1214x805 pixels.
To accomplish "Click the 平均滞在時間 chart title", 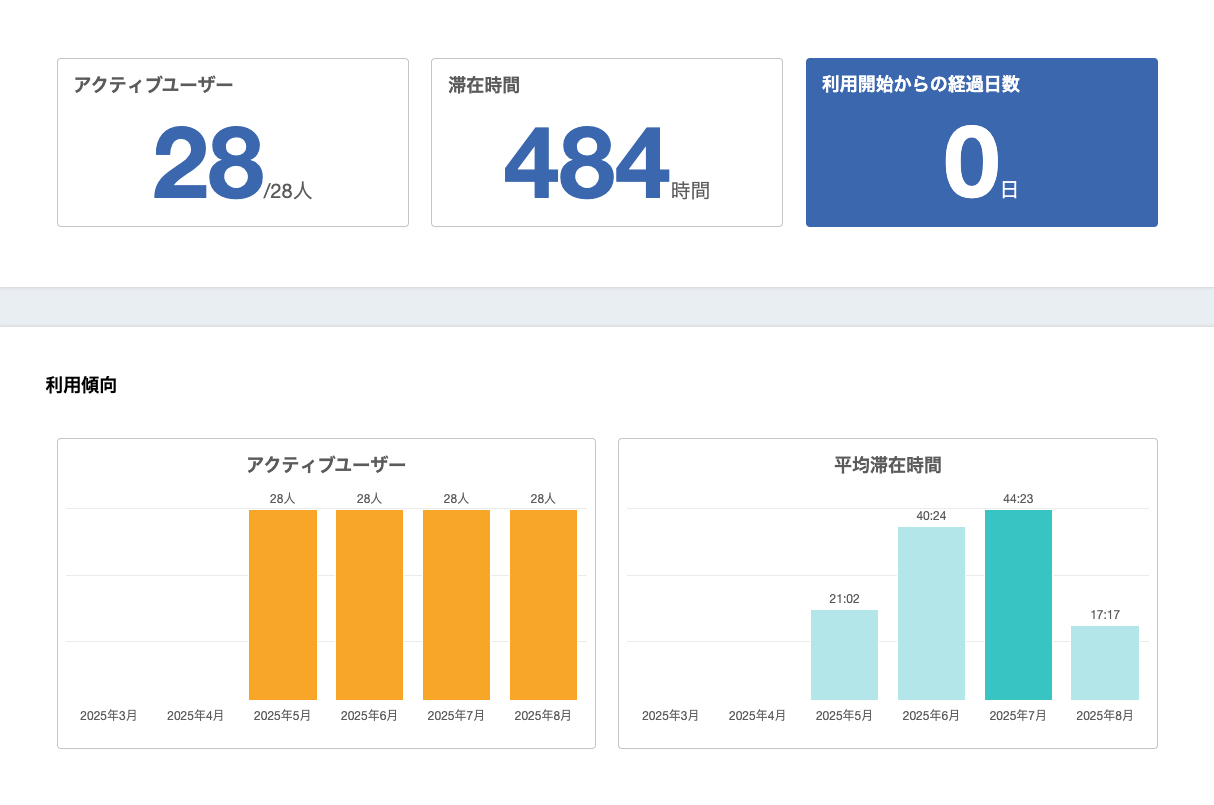I will [888, 465].
